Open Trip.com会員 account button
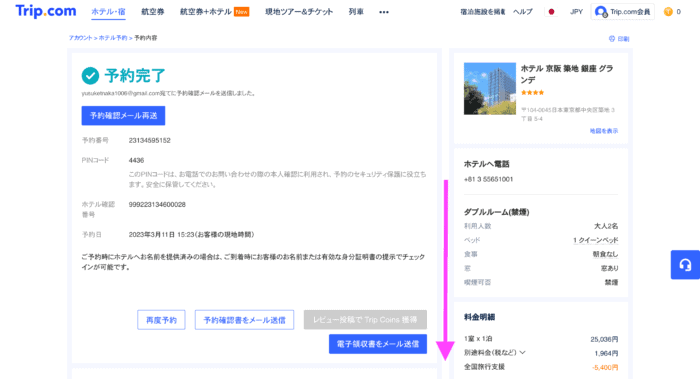This screenshot has height=379, width=700. tap(623, 12)
